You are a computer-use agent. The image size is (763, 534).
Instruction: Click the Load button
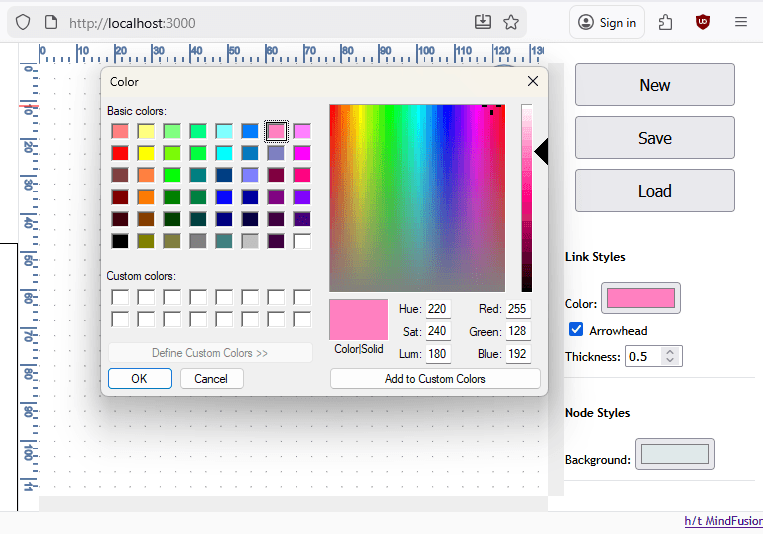(x=654, y=191)
